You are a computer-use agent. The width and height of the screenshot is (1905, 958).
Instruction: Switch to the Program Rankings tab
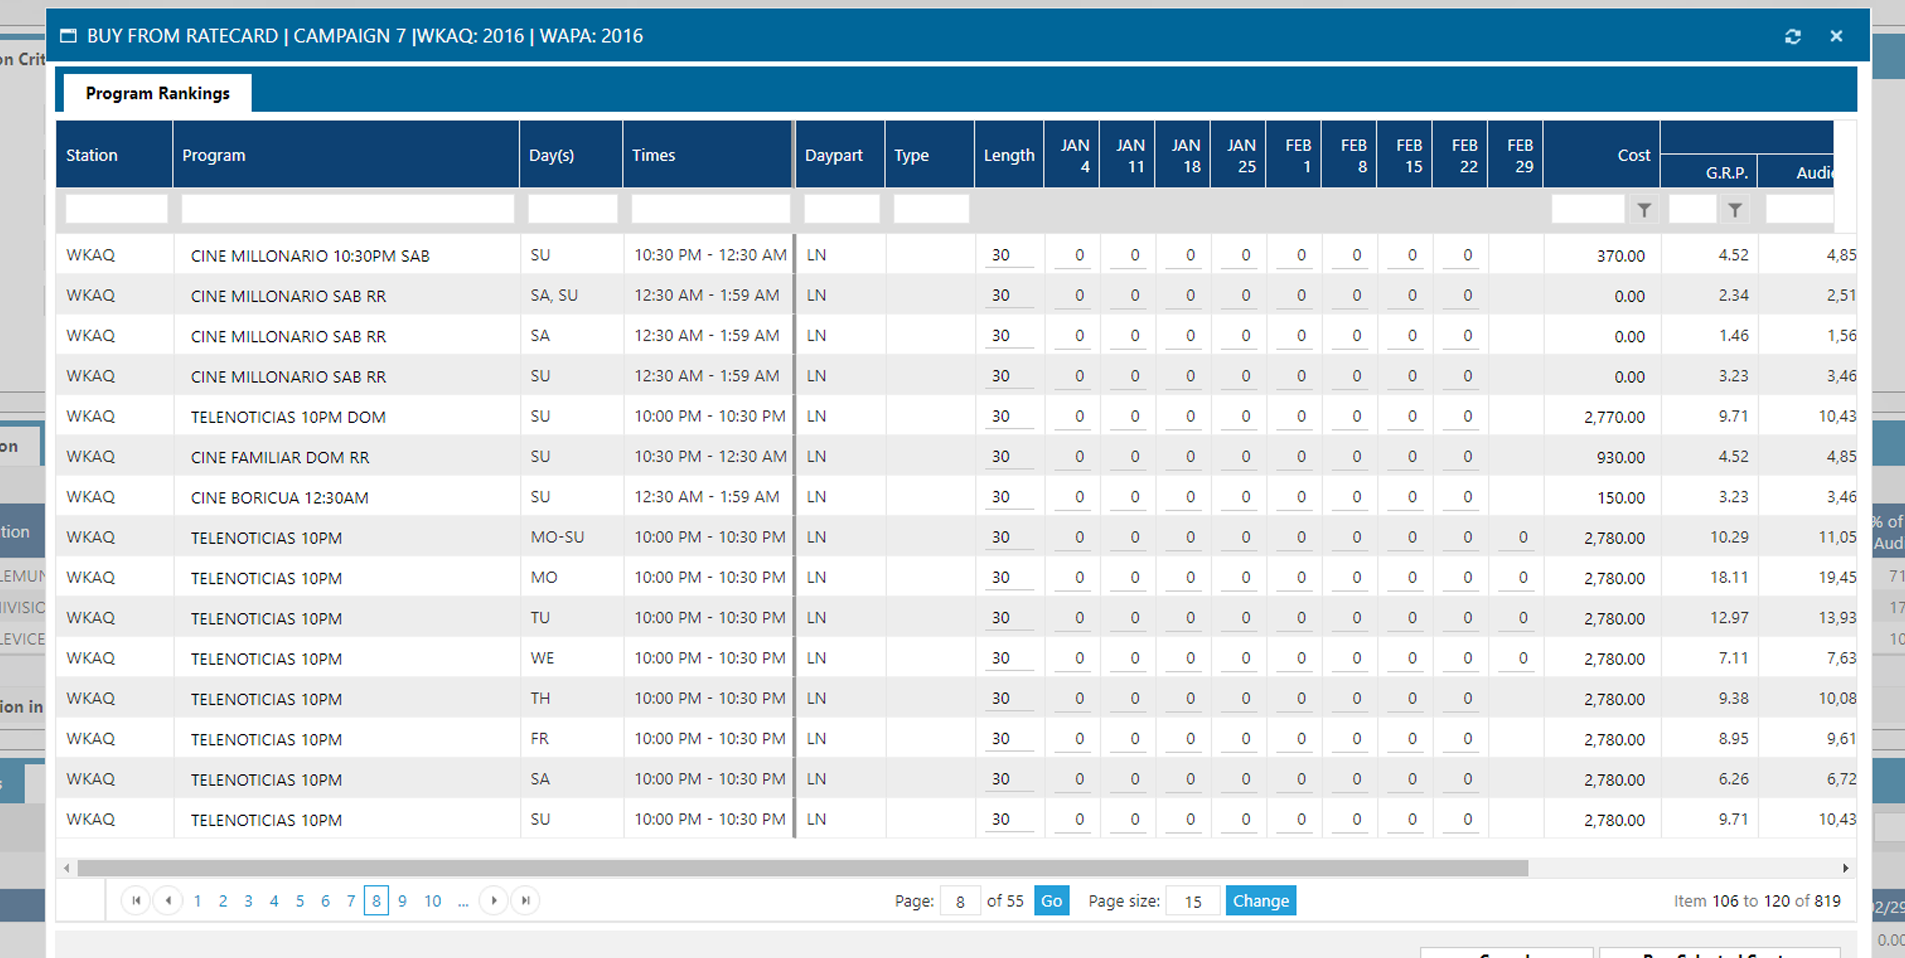pos(157,93)
